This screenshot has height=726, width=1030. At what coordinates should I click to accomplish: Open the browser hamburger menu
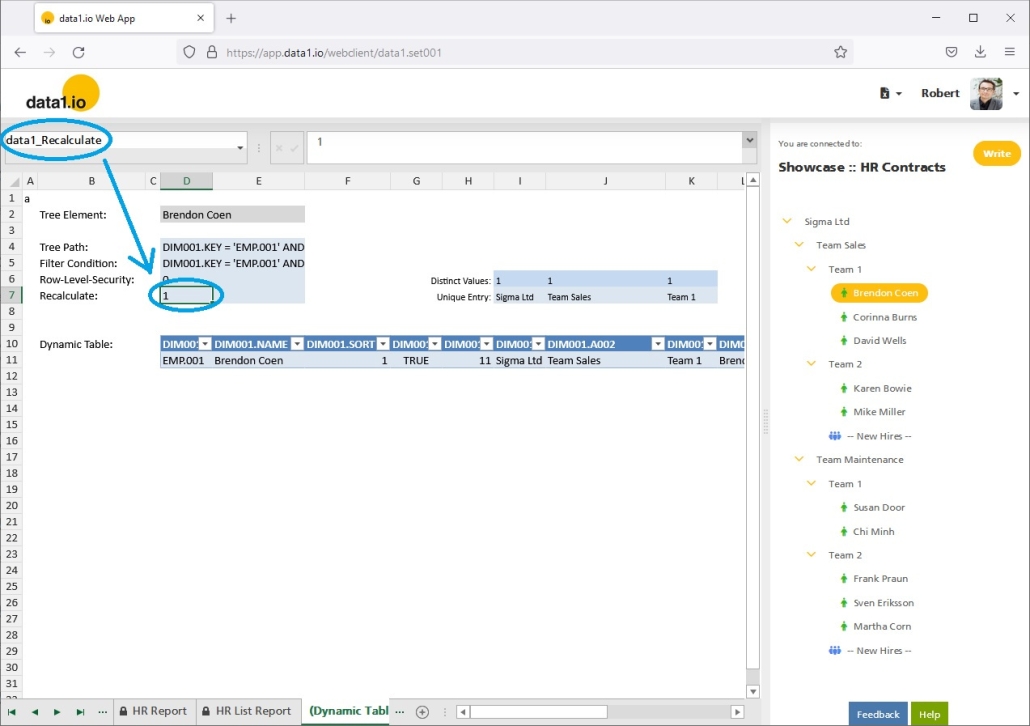coord(1010,53)
